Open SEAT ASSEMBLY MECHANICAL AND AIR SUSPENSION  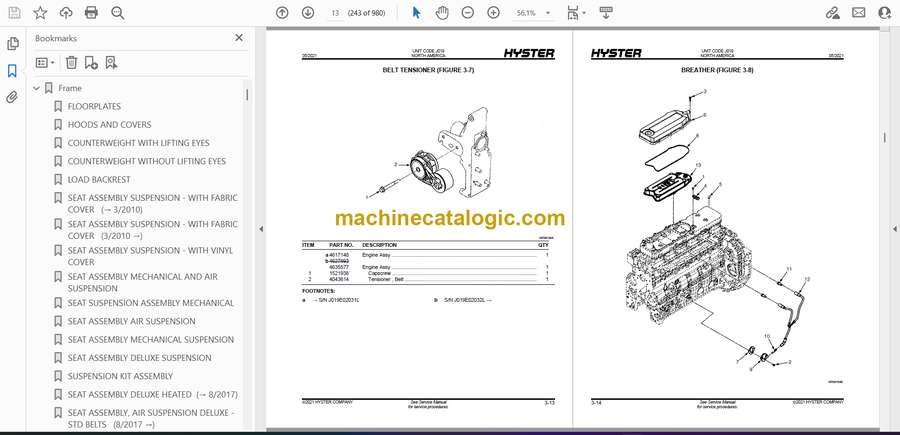click(143, 282)
